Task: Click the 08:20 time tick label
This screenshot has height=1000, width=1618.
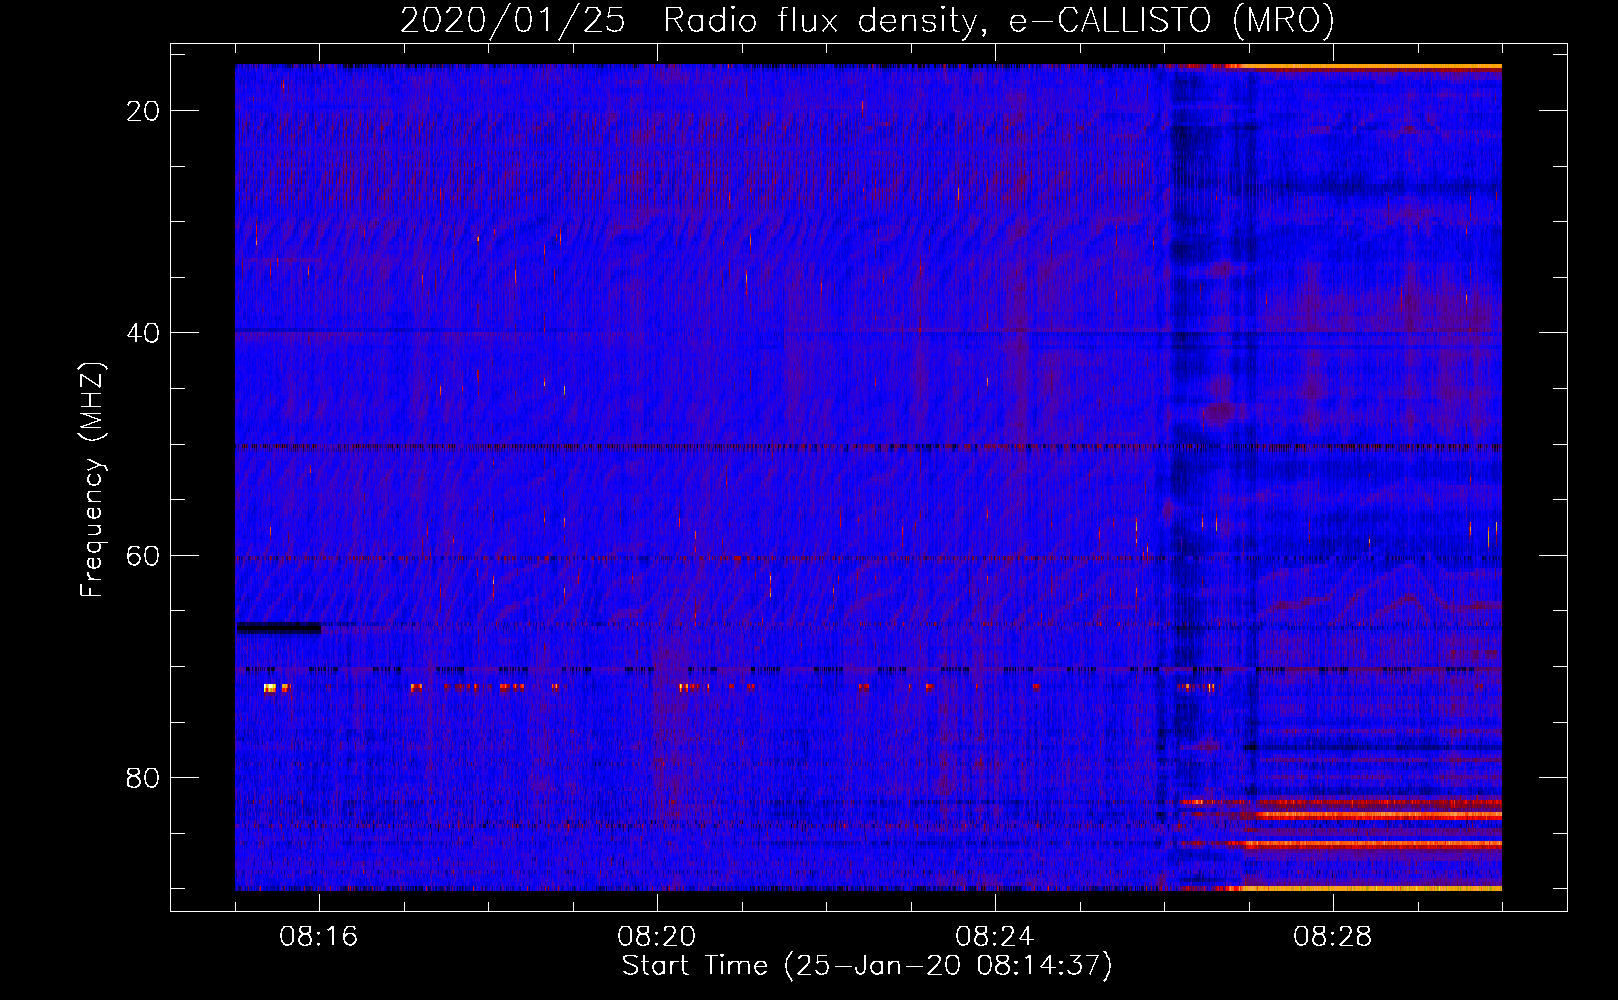Action: [x=657, y=937]
